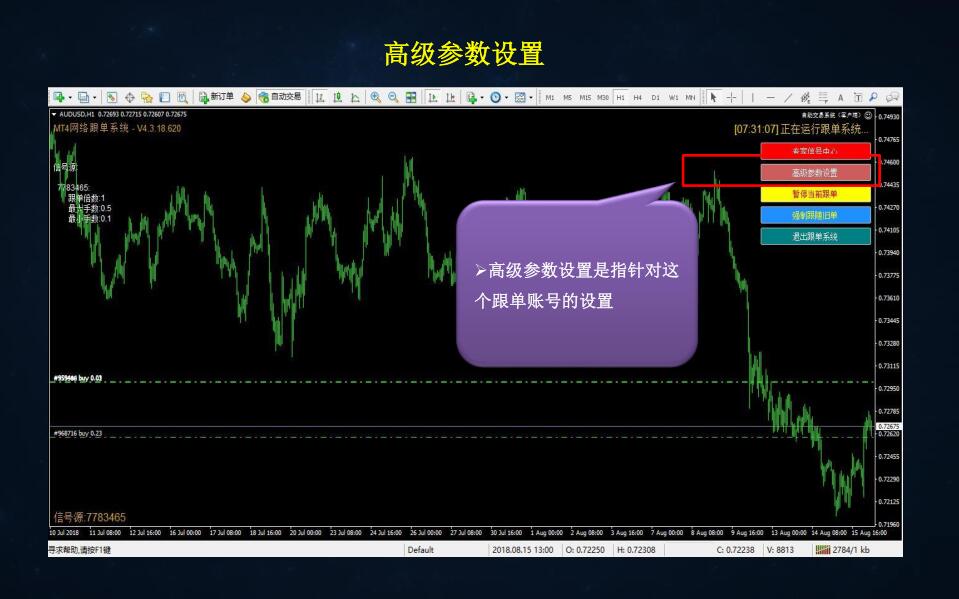Select the crosshair cursor tool
This screenshot has width=959, height=599.
(732, 97)
